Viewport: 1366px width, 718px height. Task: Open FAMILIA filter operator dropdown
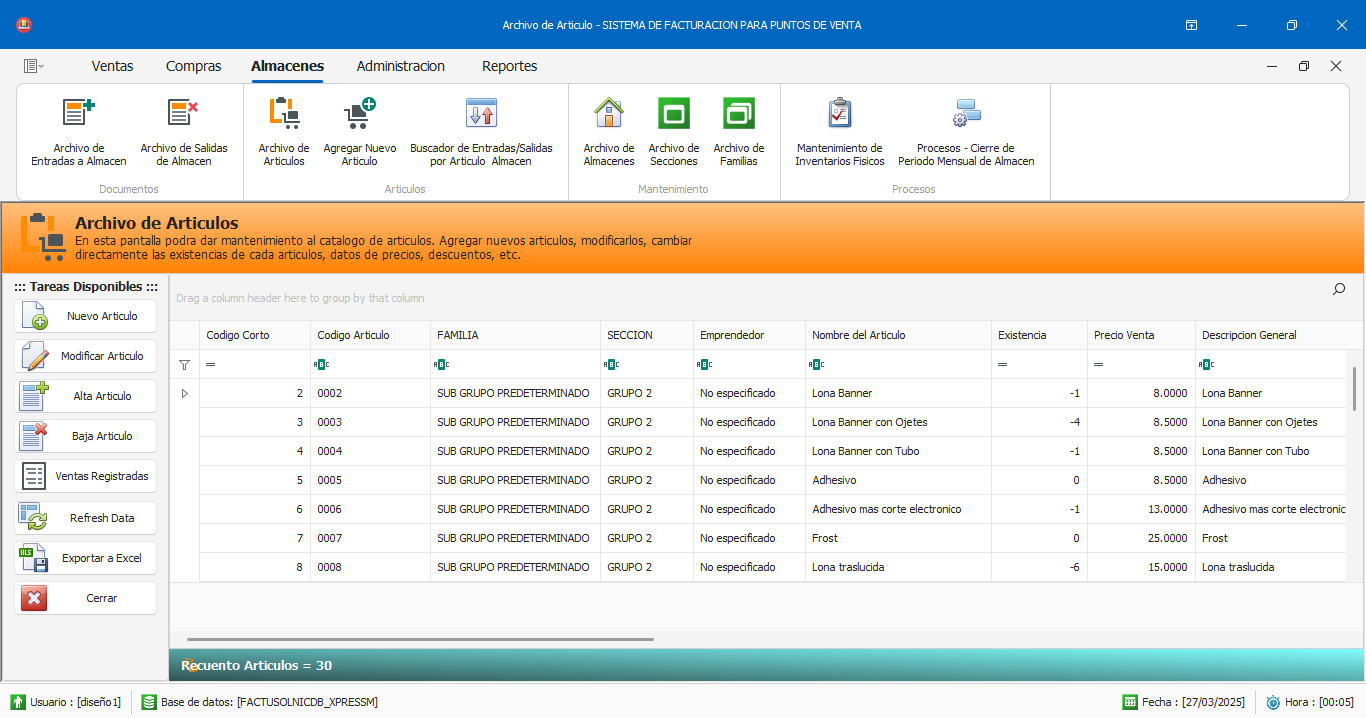pos(441,365)
